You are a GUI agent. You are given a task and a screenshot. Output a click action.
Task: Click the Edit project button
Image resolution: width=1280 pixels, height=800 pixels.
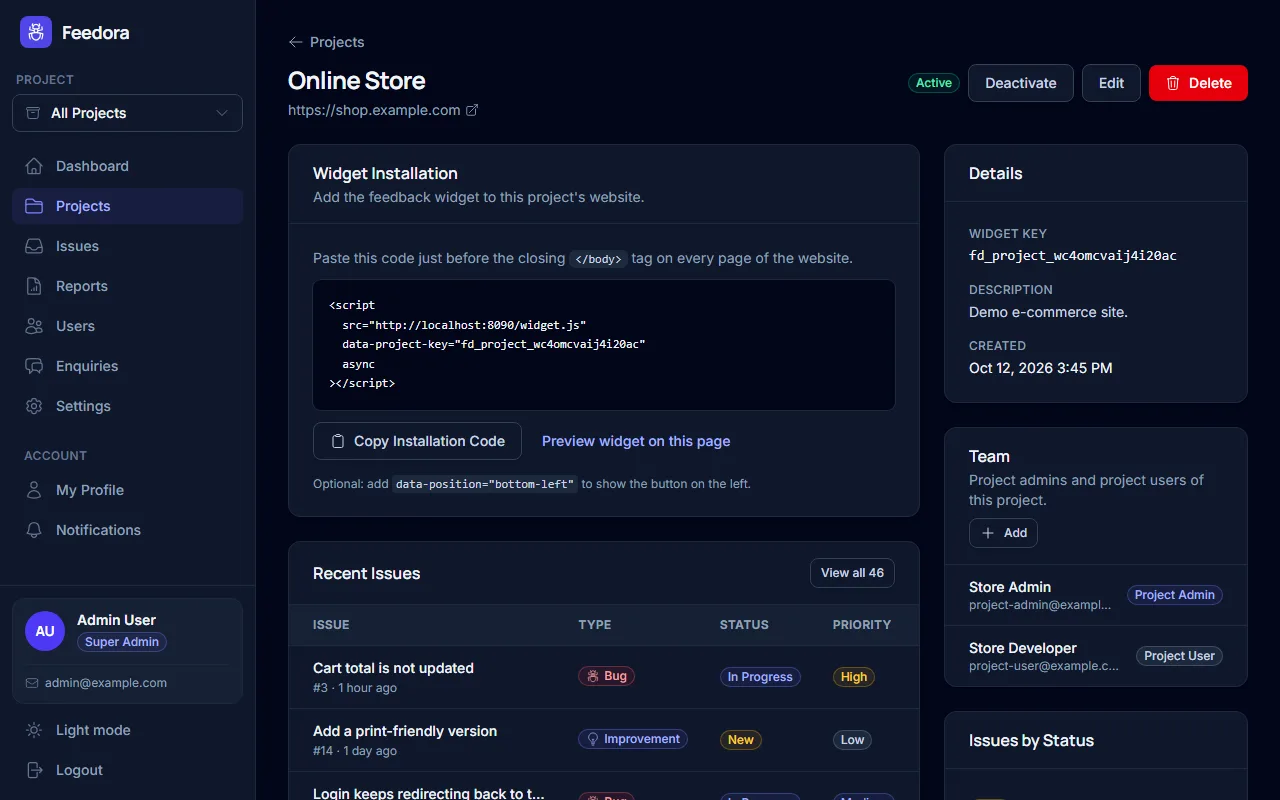[1112, 83]
